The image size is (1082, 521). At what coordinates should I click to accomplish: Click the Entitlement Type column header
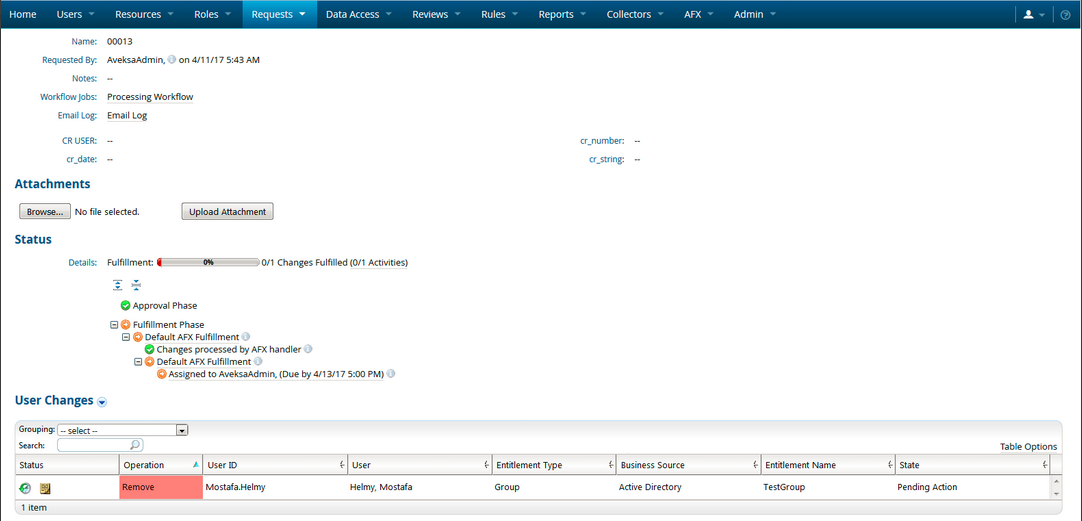553,465
